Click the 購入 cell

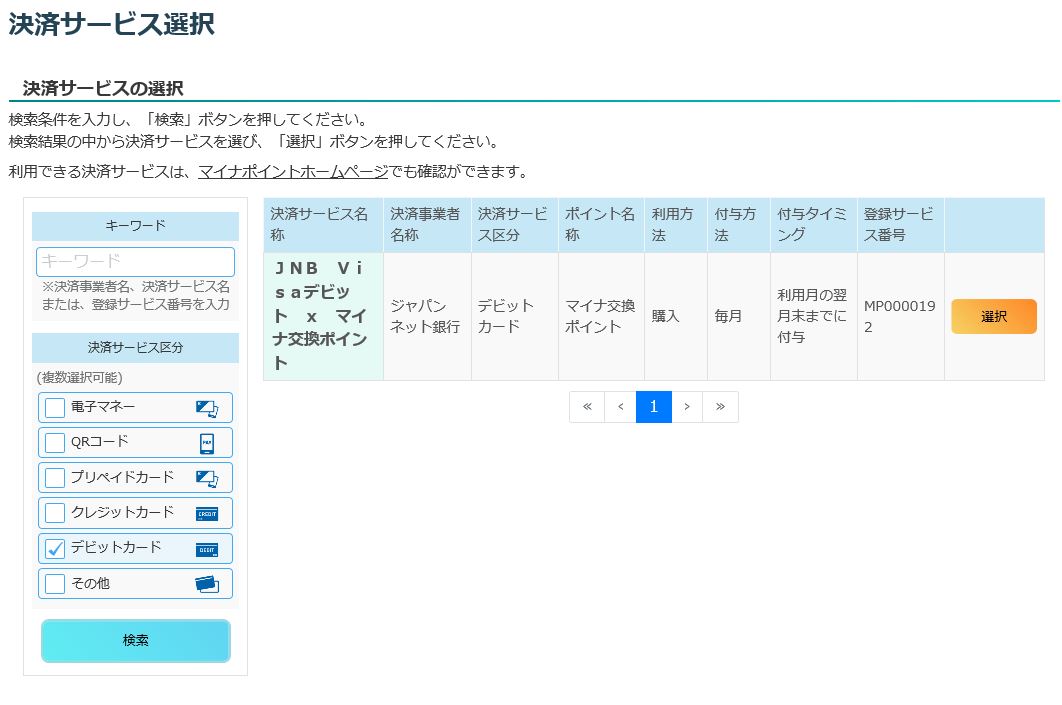click(676, 316)
